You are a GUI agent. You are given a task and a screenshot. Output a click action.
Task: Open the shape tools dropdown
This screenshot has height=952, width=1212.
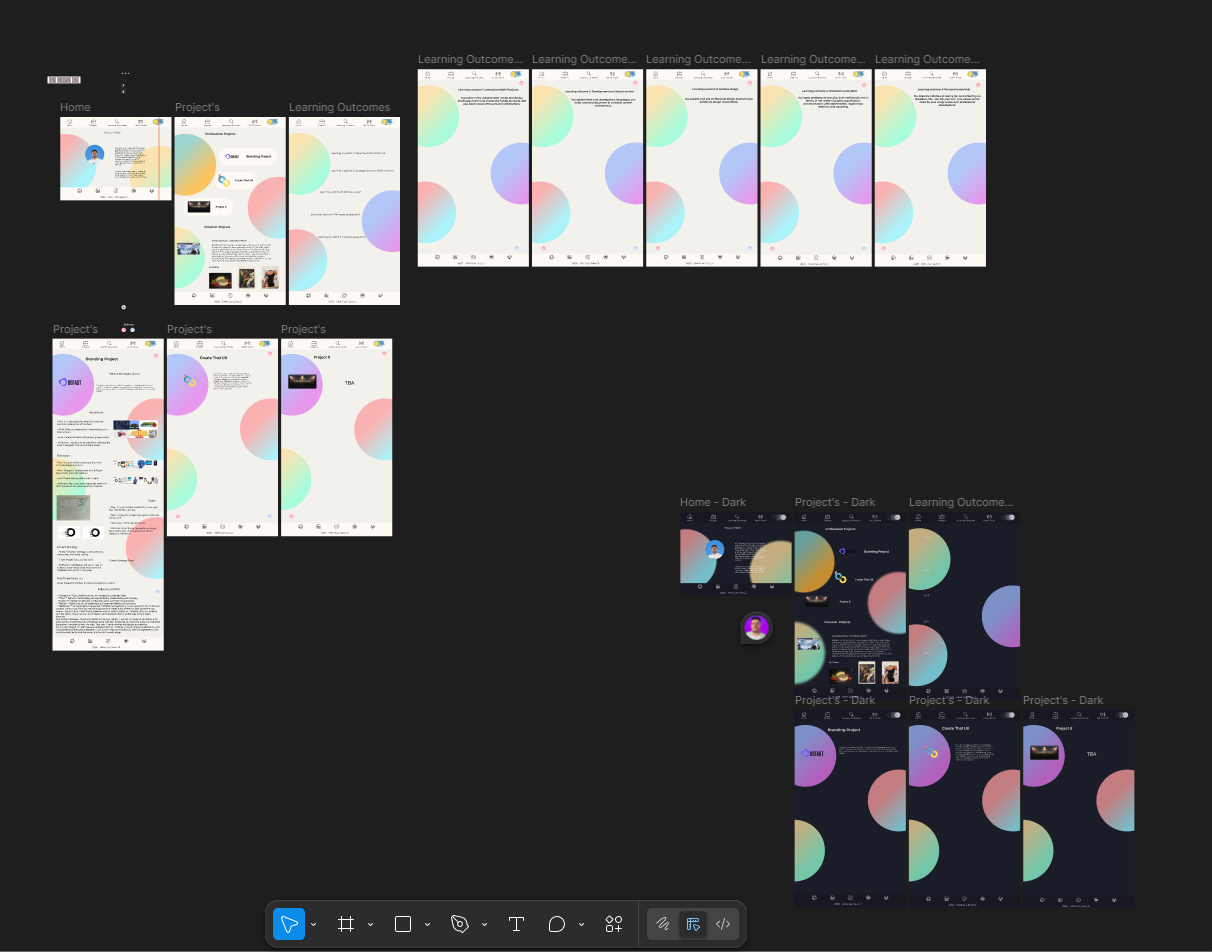tap(428, 924)
